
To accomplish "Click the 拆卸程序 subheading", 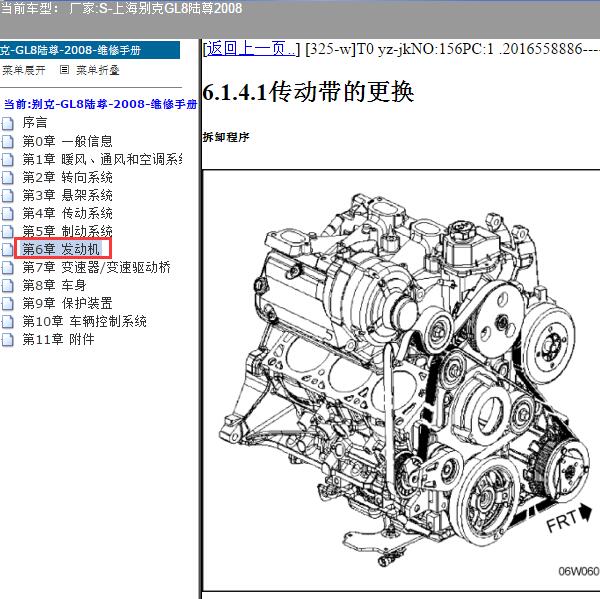I will [226, 137].
